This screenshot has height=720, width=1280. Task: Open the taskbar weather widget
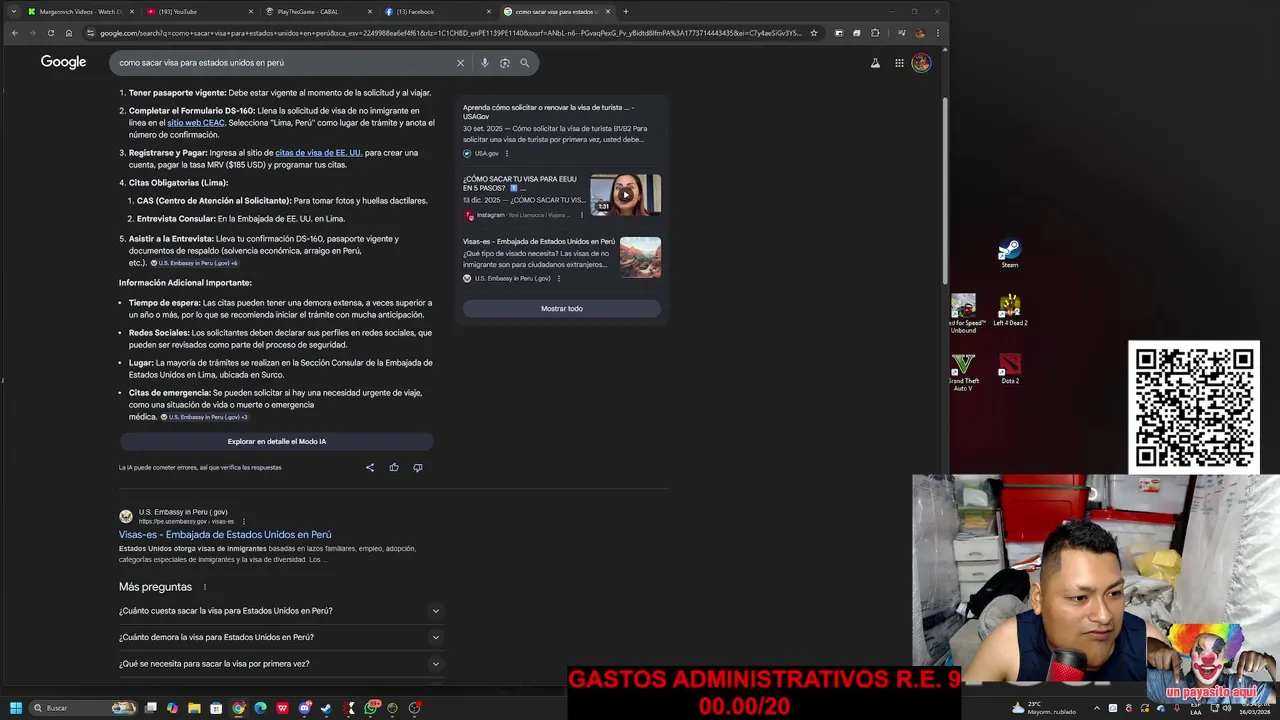coord(1045,708)
